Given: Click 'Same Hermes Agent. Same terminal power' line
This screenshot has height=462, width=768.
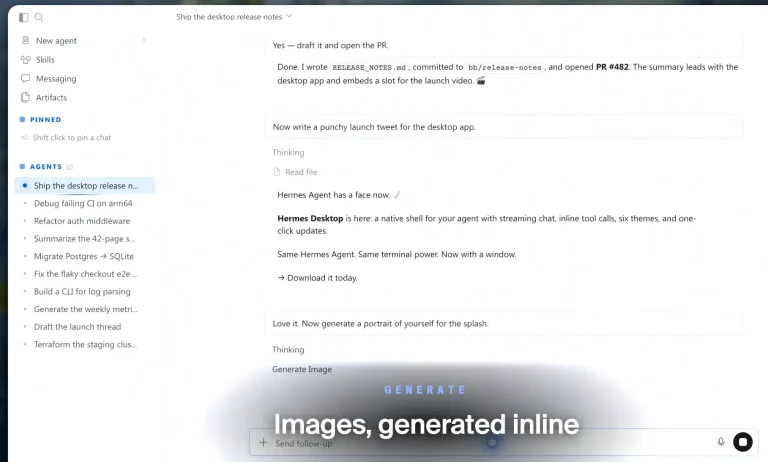Looking at the screenshot, I should [x=397, y=254].
